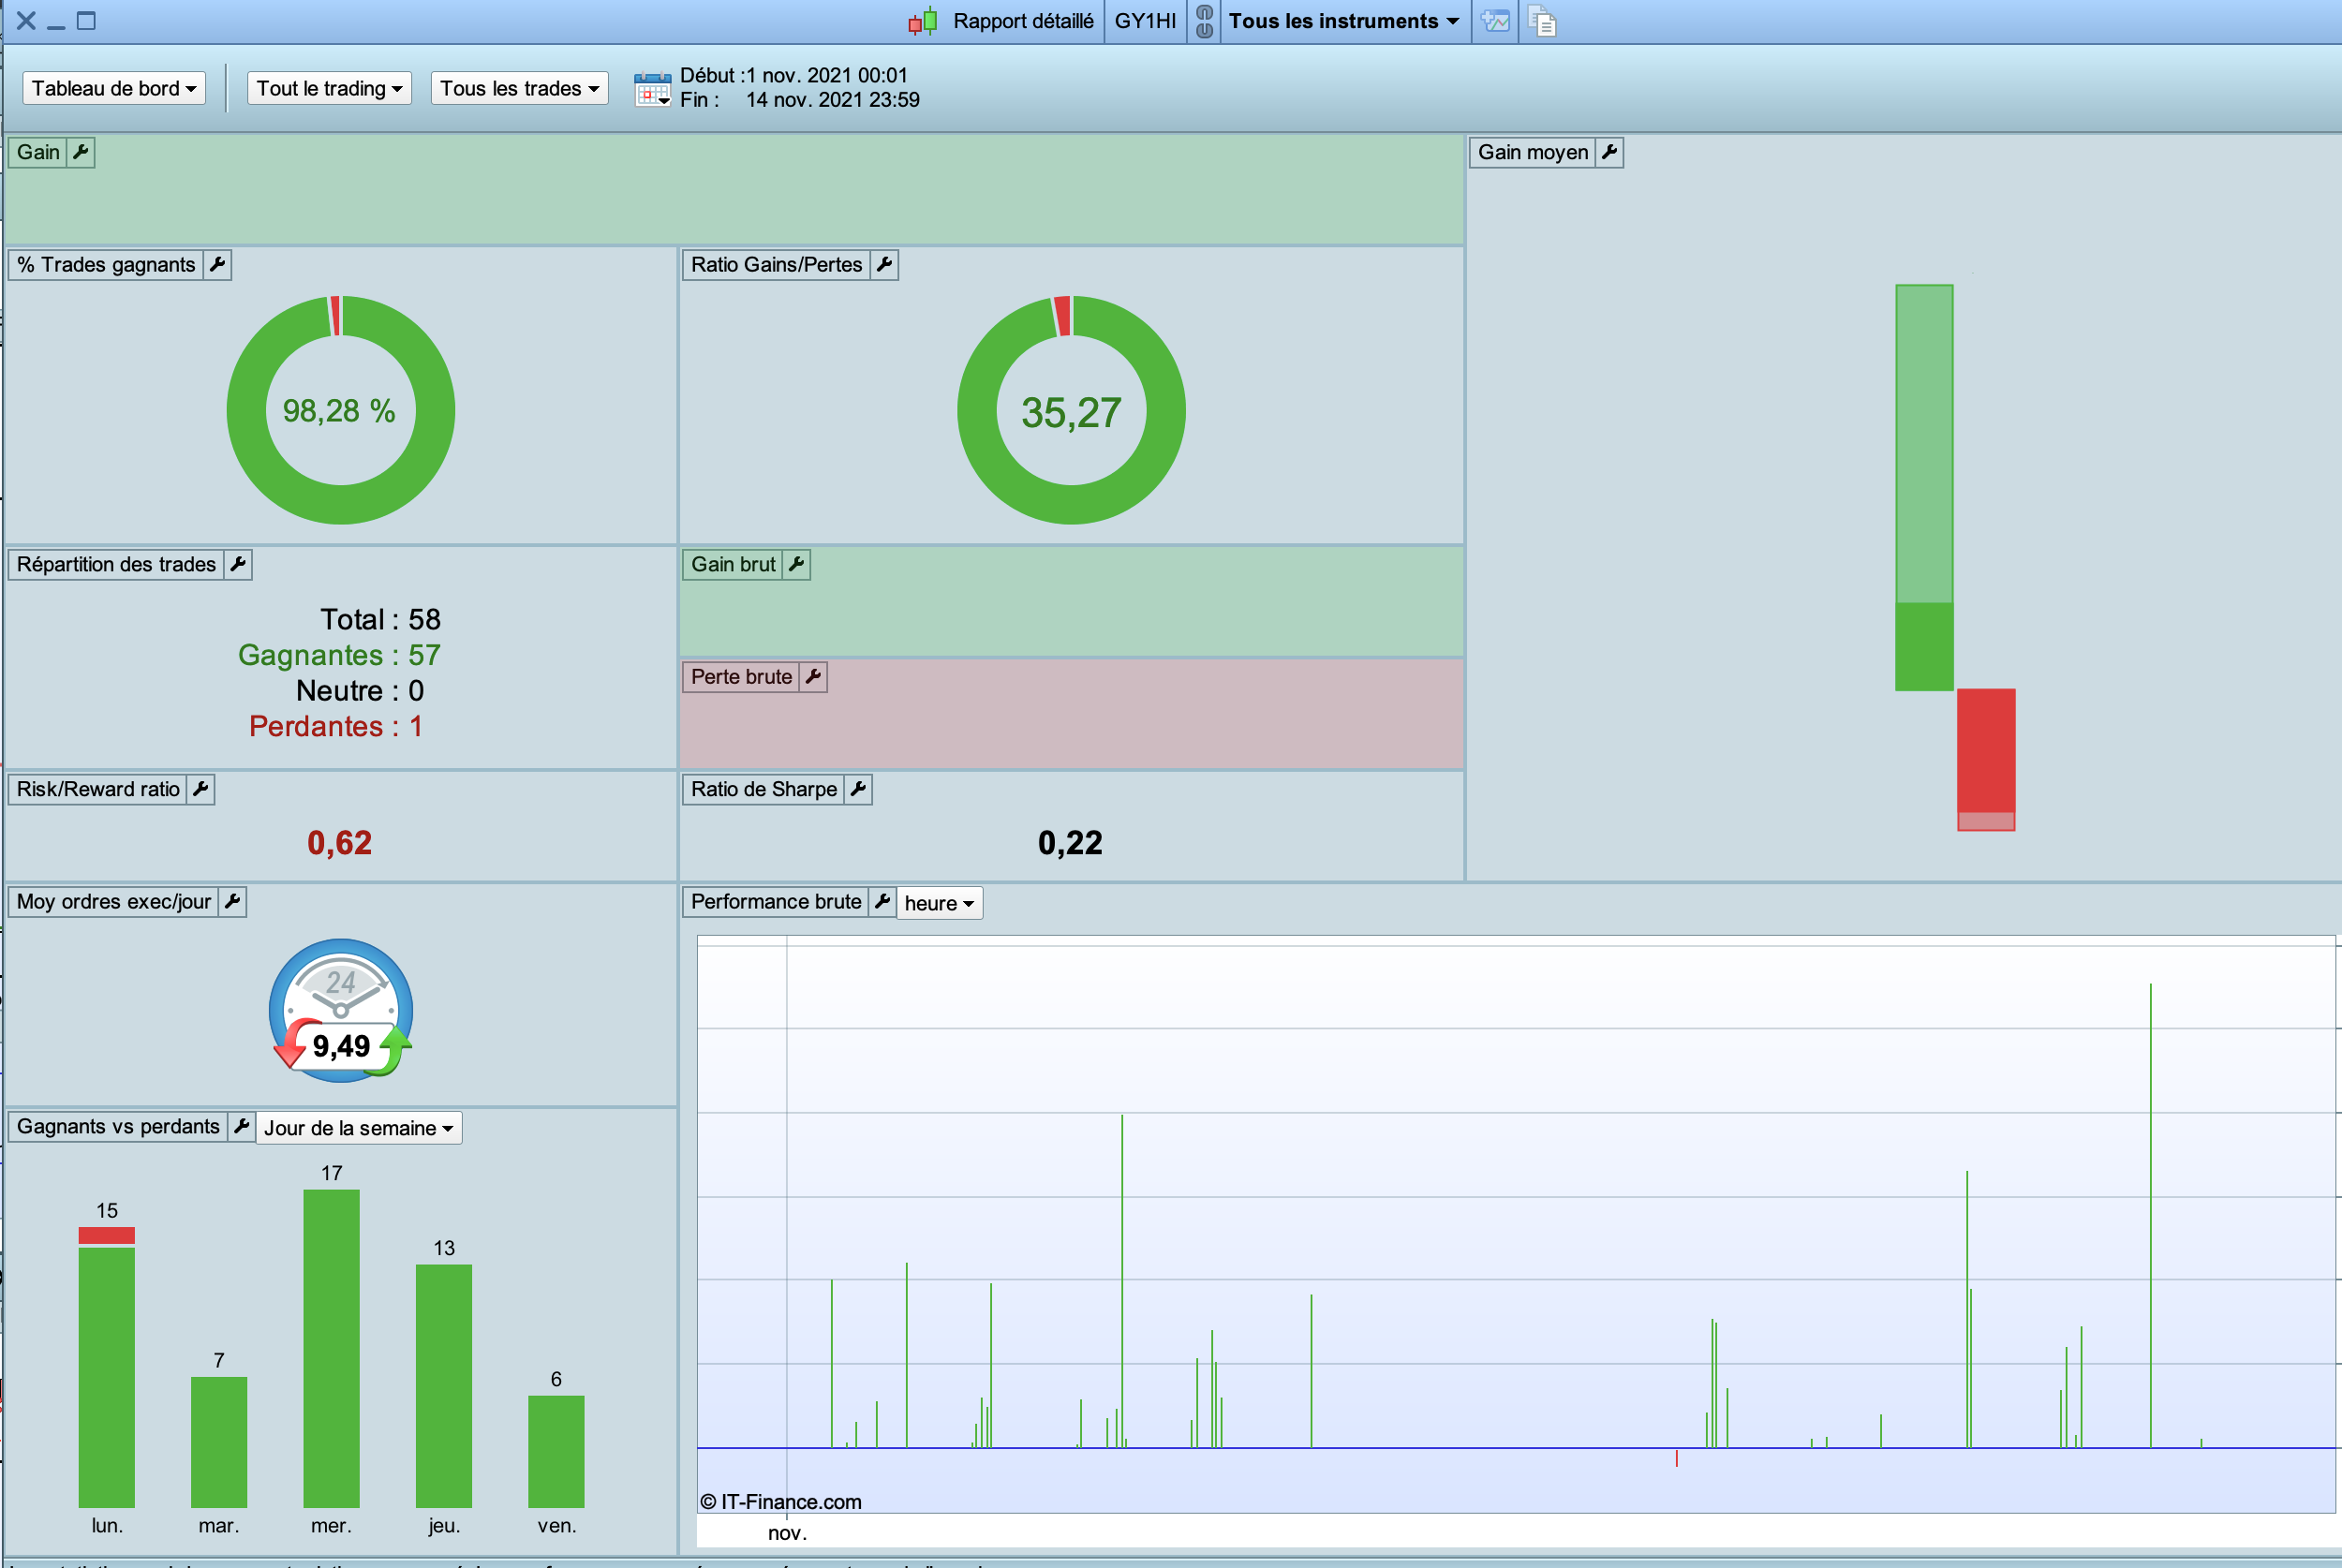The width and height of the screenshot is (2342, 1568).
Task: Click the add chart window icon
Action: click(x=1495, y=21)
